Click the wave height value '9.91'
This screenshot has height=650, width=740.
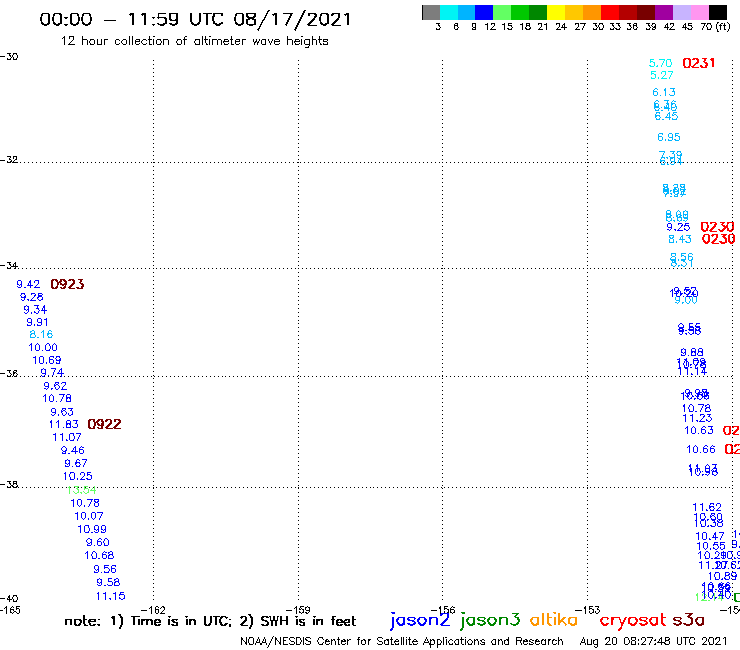tap(37, 322)
